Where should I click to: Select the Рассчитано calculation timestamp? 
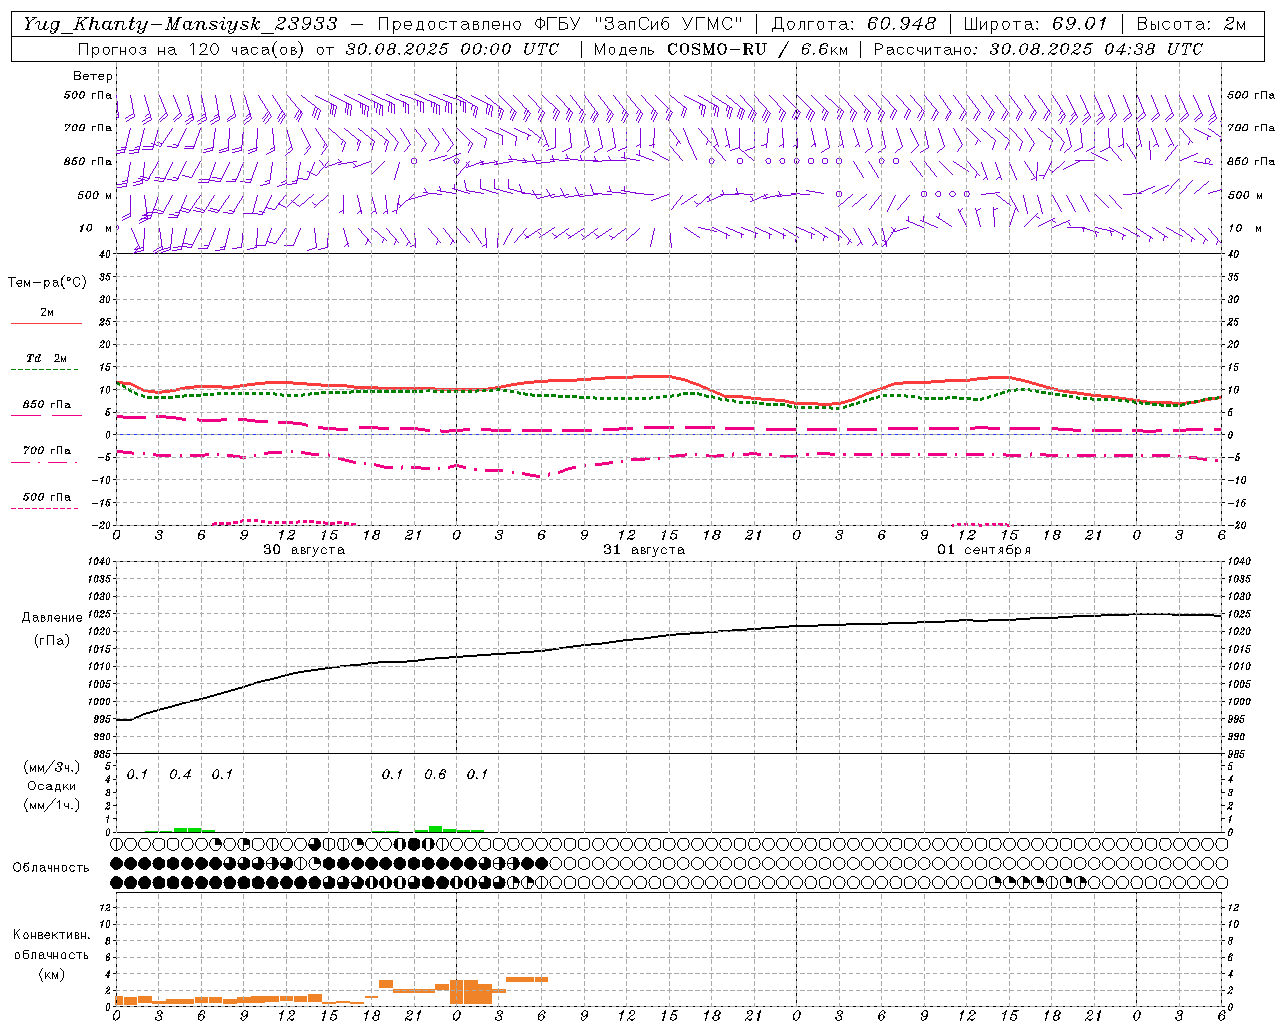click(1038, 49)
